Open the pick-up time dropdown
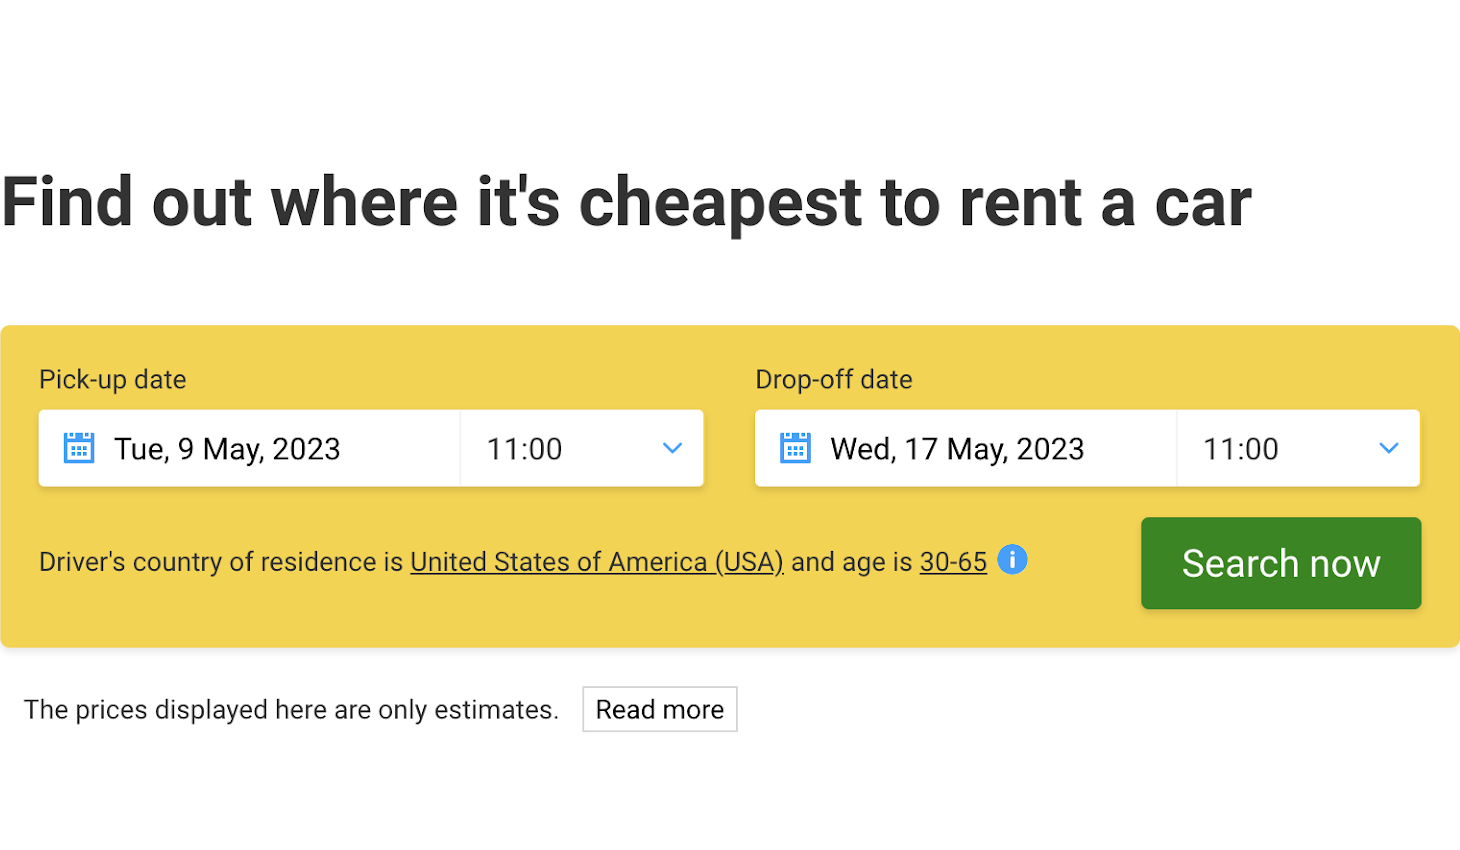This screenshot has width=1460, height=850. [580, 448]
